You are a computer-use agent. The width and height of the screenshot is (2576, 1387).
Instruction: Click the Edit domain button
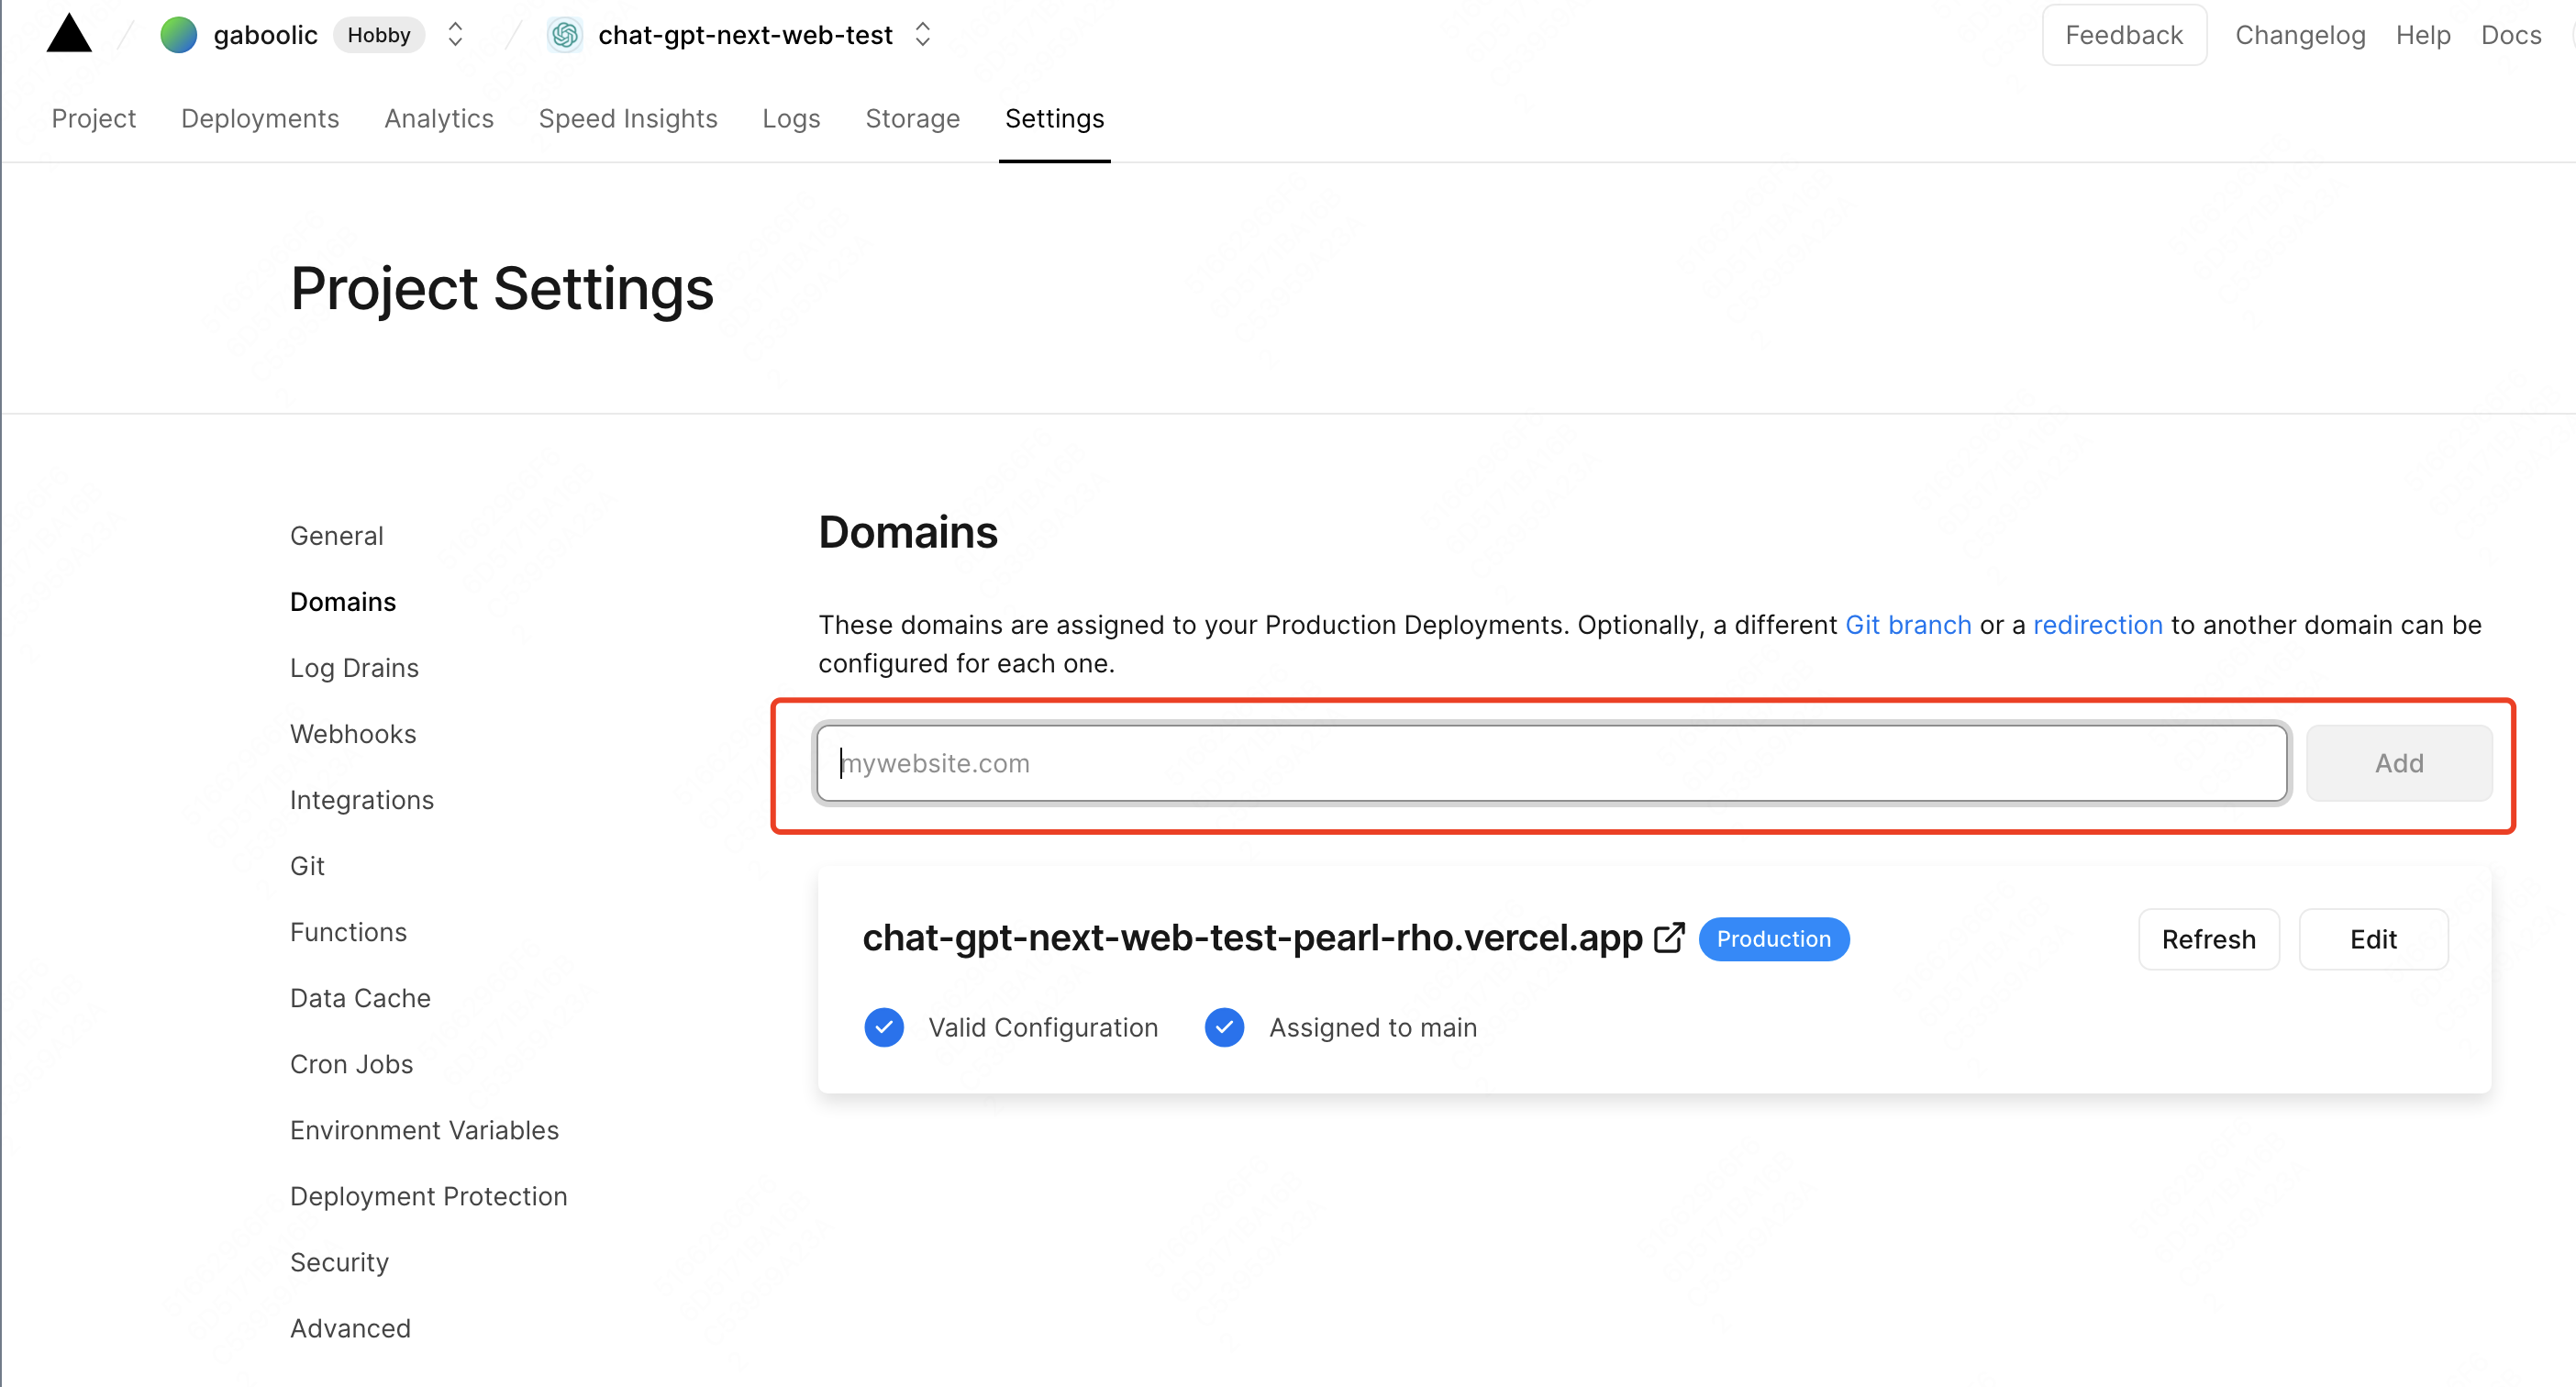coord(2372,939)
